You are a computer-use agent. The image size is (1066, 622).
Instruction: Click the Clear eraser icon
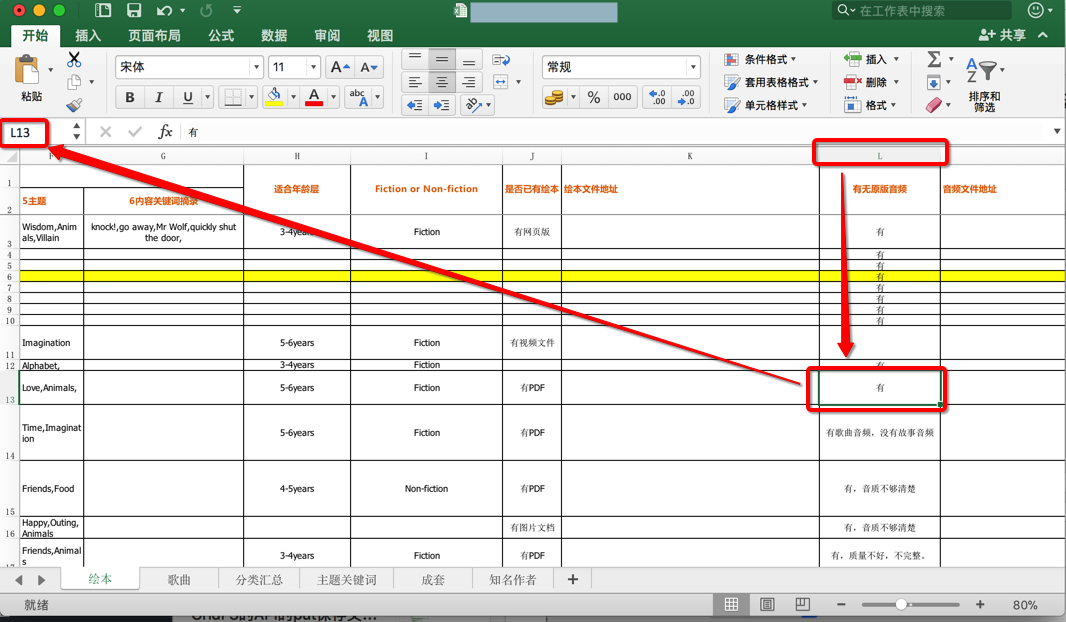(933, 105)
